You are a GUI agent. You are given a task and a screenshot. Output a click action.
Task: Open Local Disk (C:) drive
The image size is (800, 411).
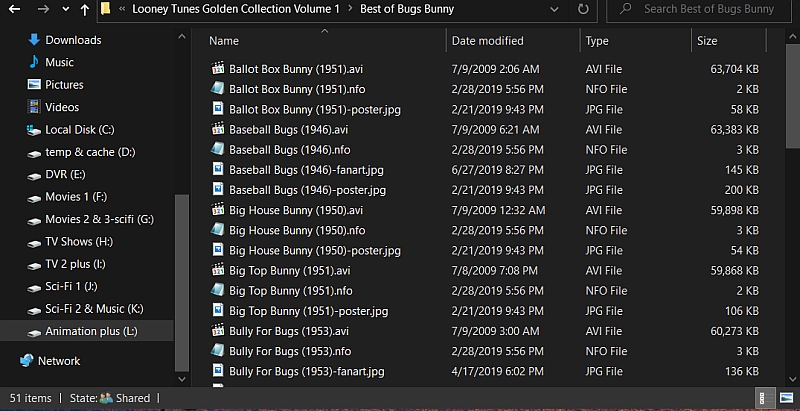coord(79,130)
